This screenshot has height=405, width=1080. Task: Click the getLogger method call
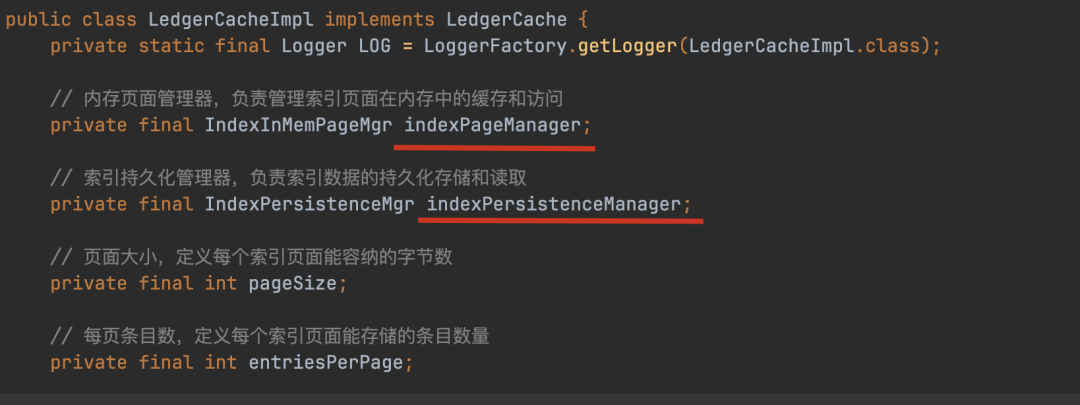(627, 47)
